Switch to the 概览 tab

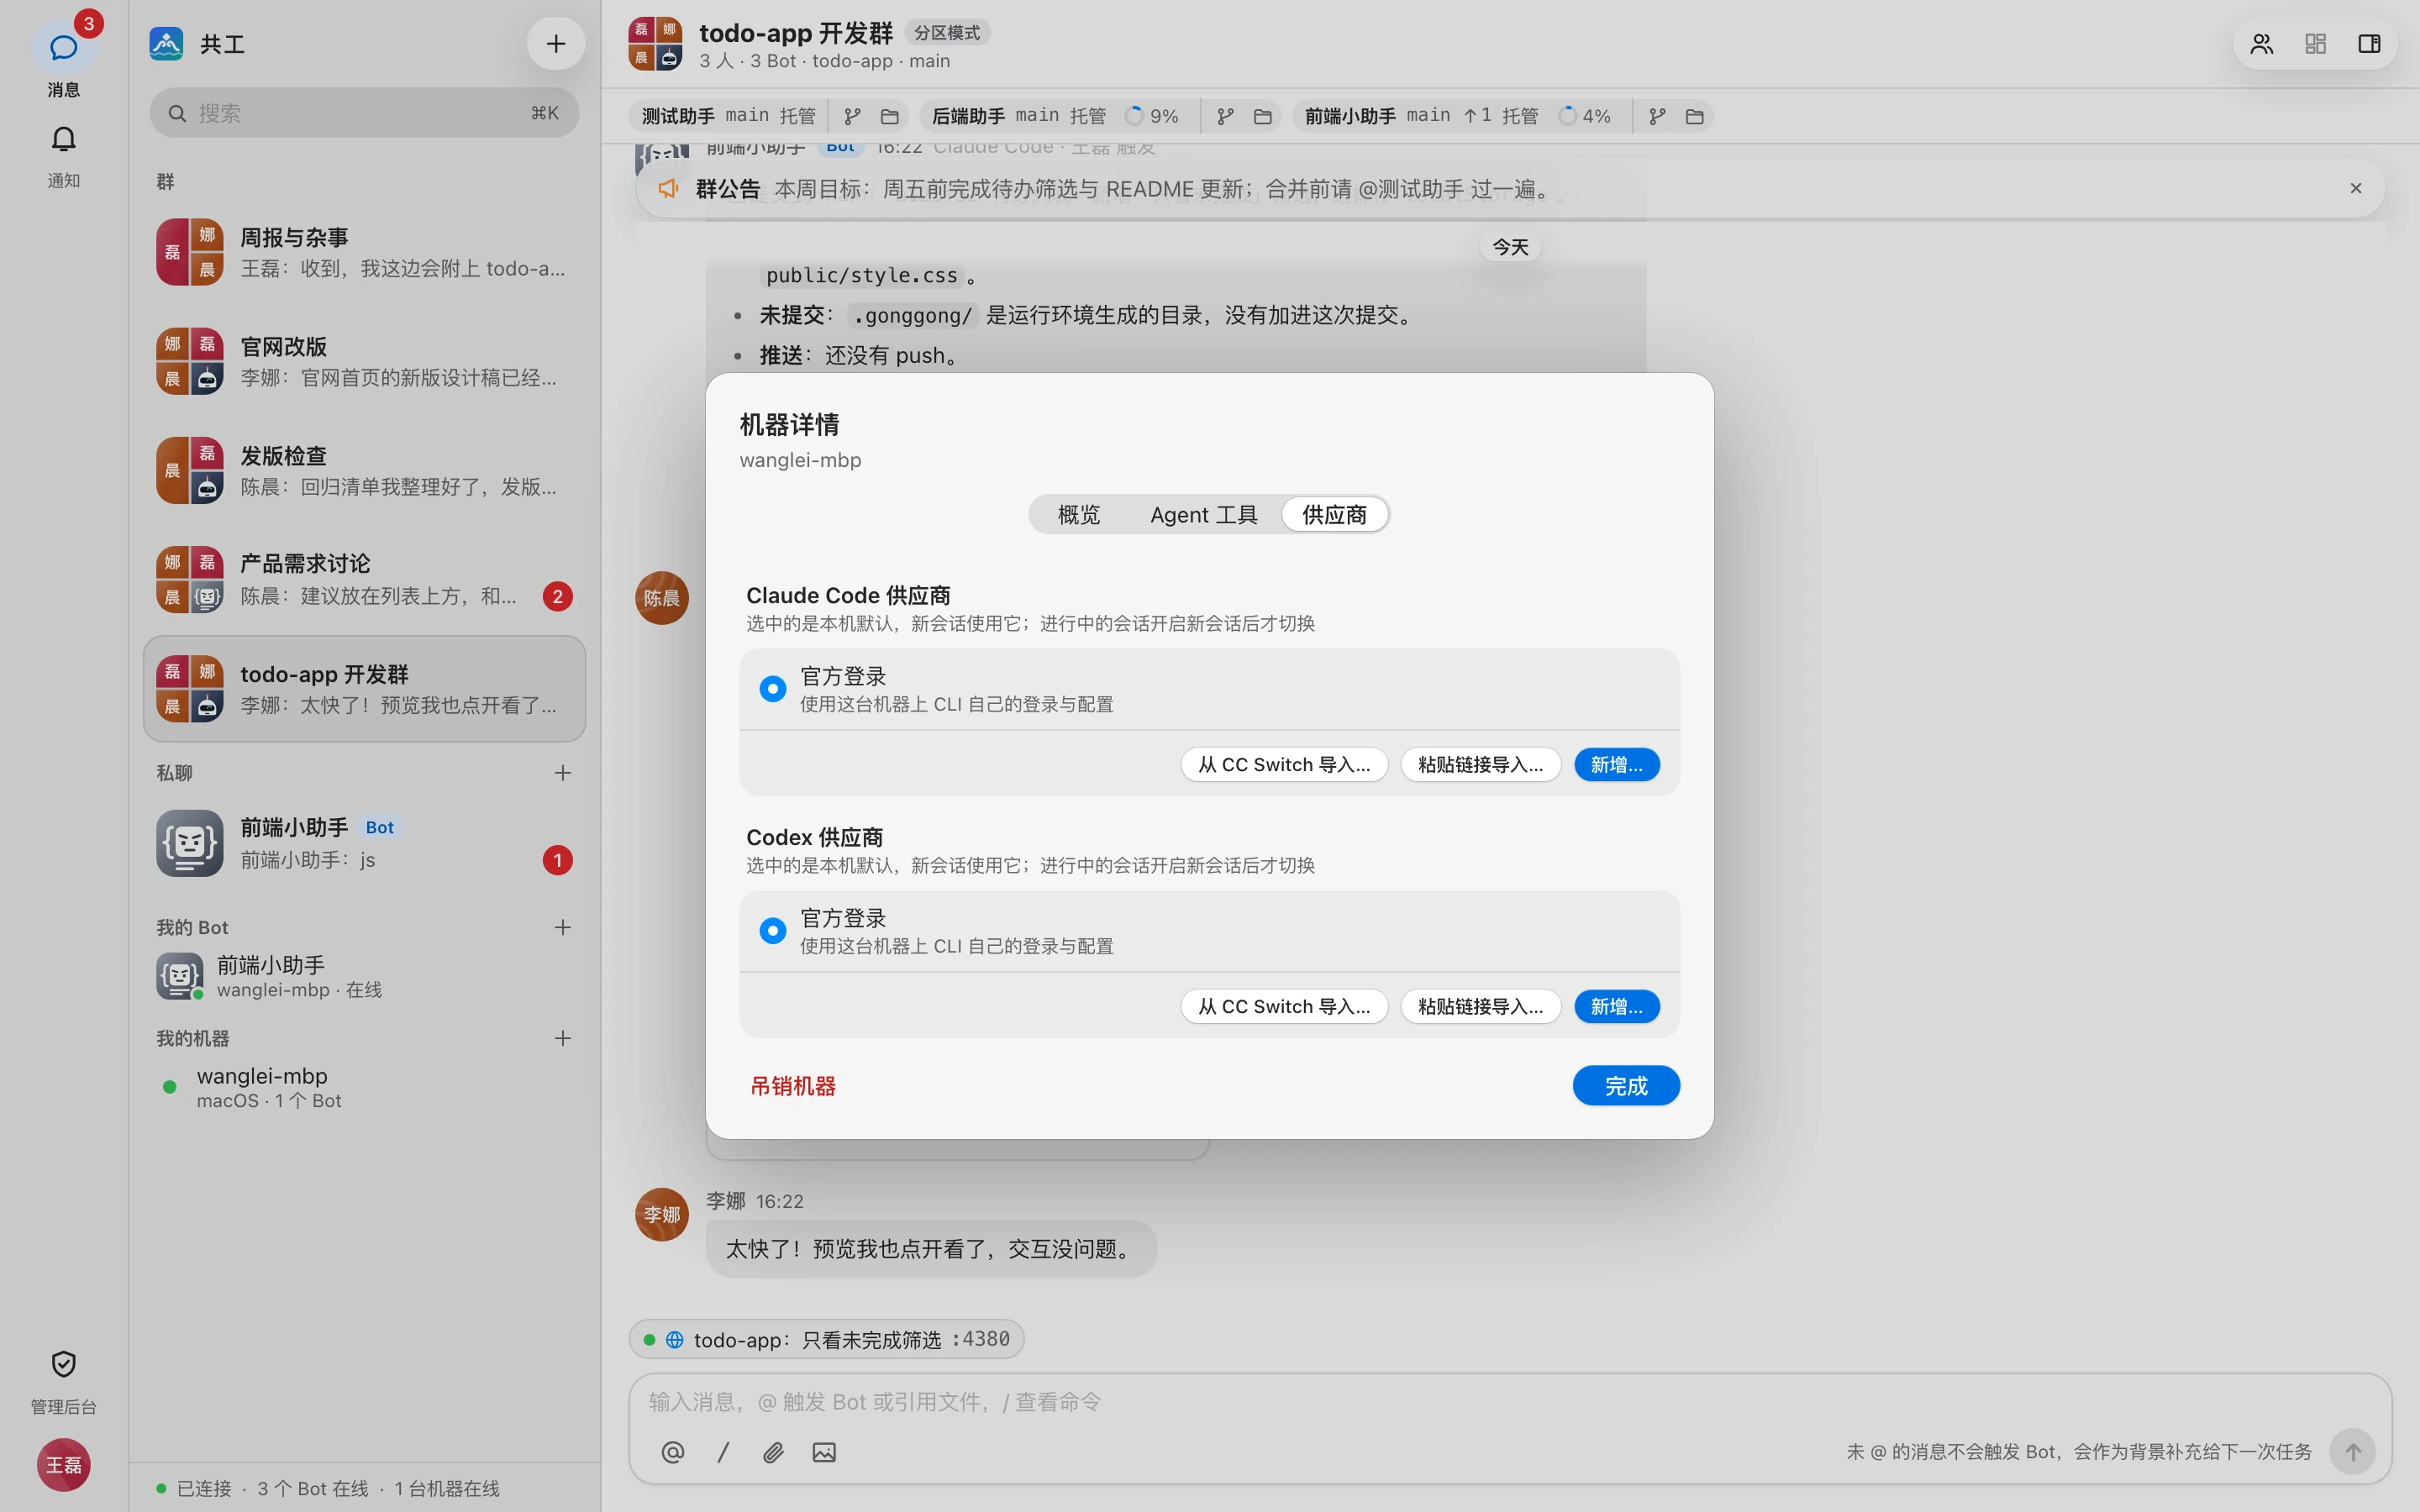pyautogui.click(x=1079, y=515)
